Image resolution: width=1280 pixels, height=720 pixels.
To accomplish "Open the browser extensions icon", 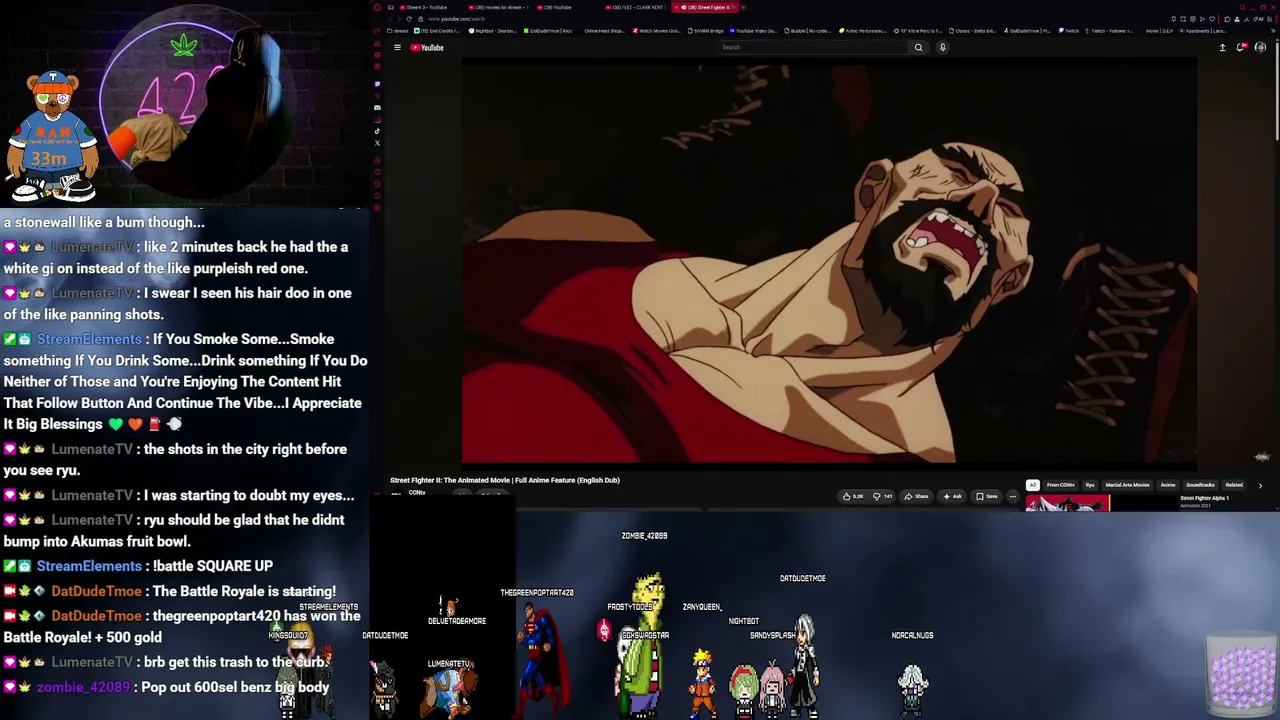I will (1227, 19).
